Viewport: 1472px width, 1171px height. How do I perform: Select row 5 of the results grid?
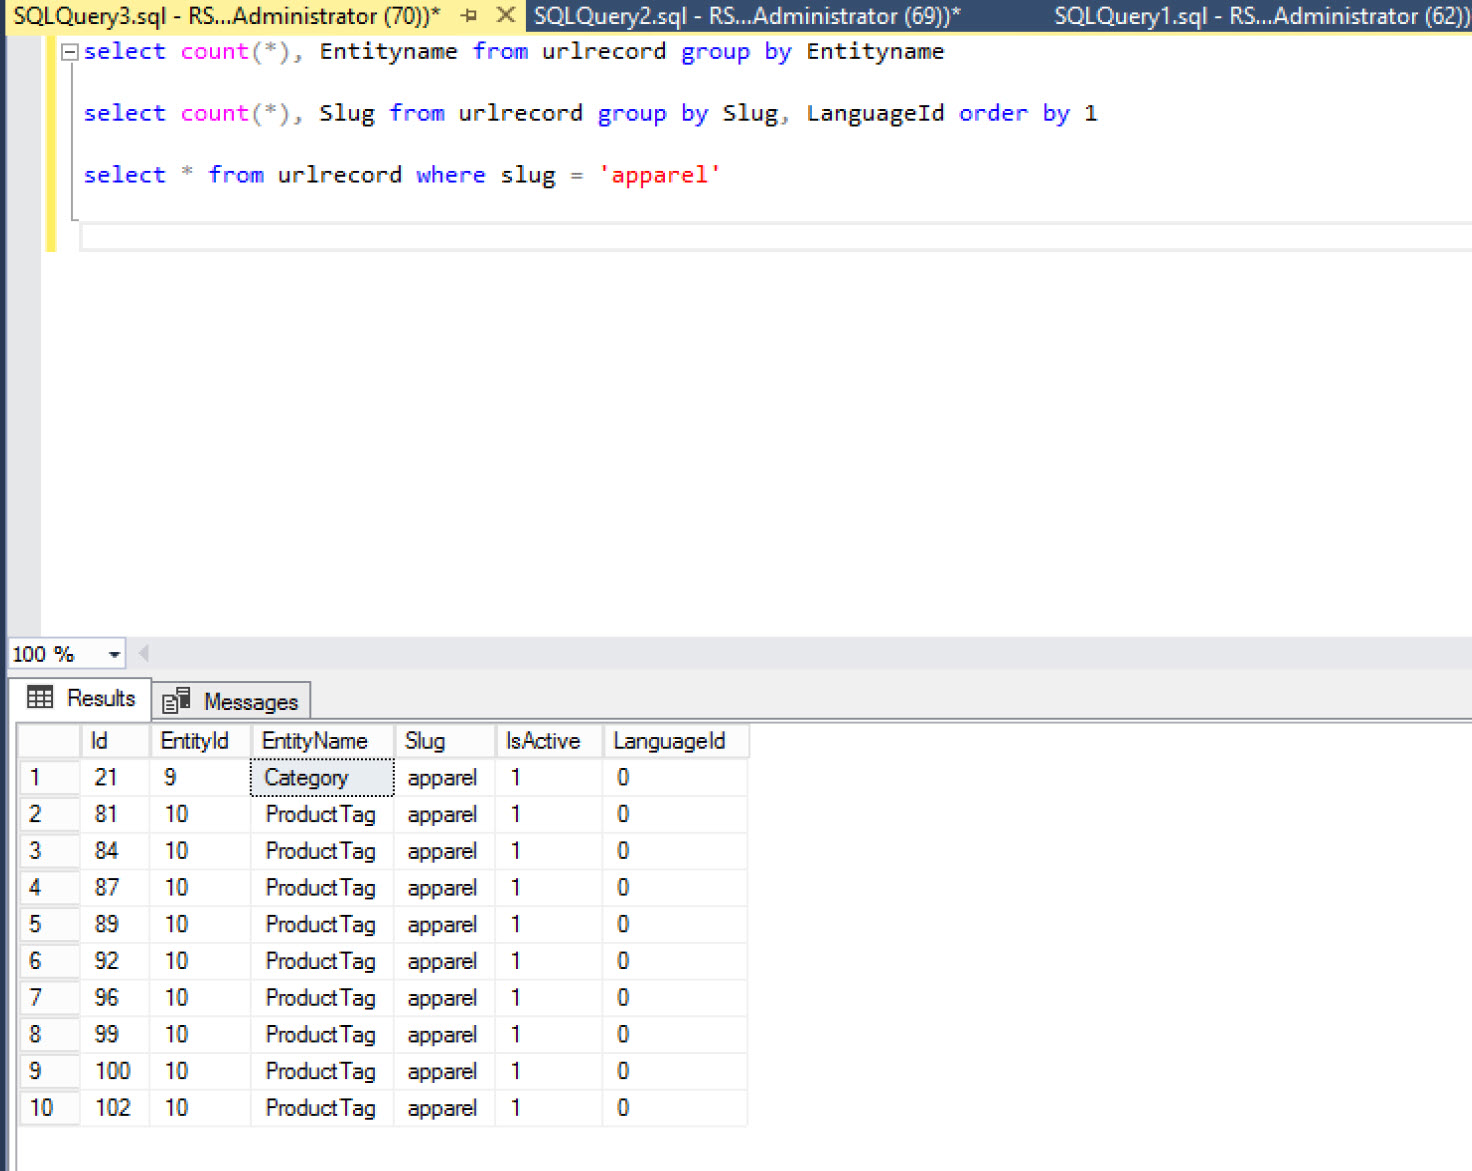(x=48, y=924)
